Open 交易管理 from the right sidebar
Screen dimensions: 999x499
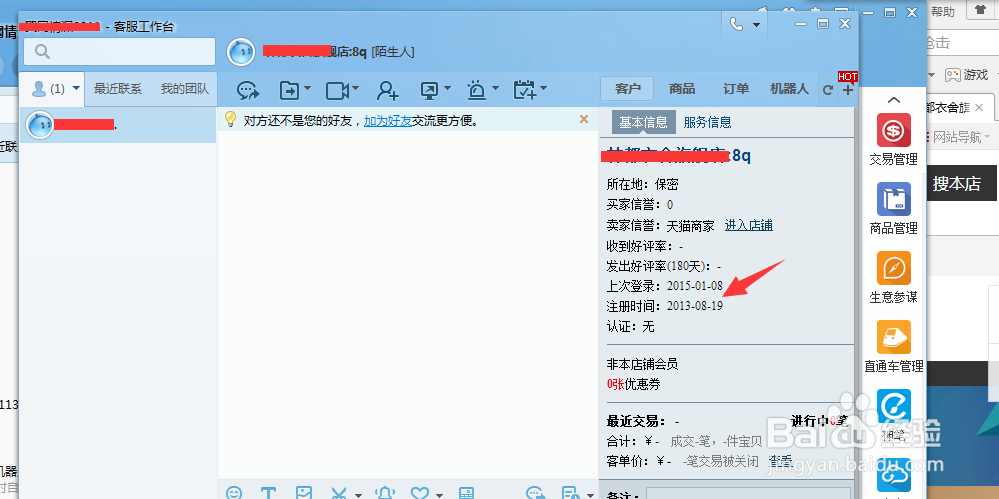pyautogui.click(x=893, y=140)
